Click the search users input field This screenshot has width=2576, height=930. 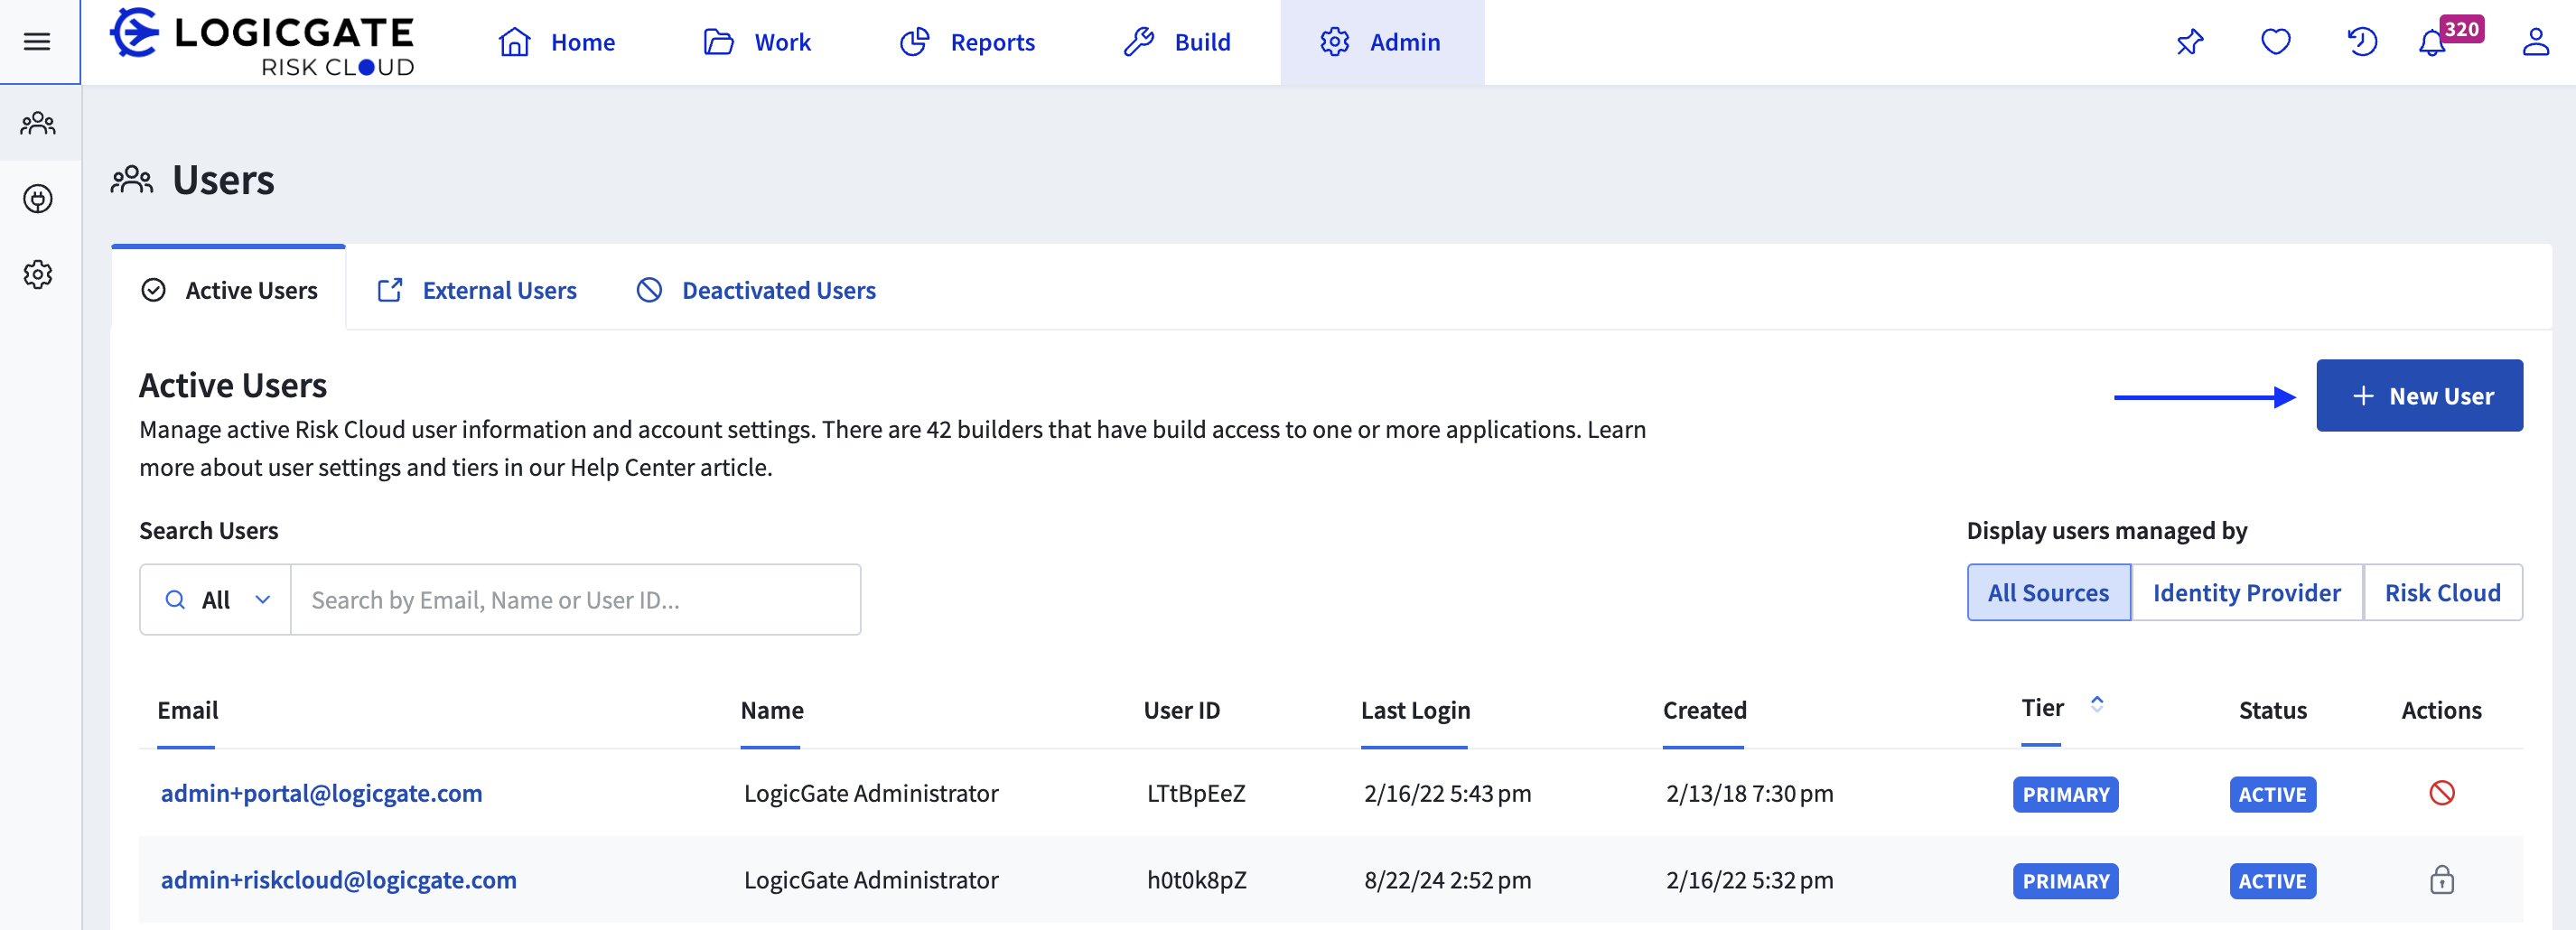click(x=575, y=600)
